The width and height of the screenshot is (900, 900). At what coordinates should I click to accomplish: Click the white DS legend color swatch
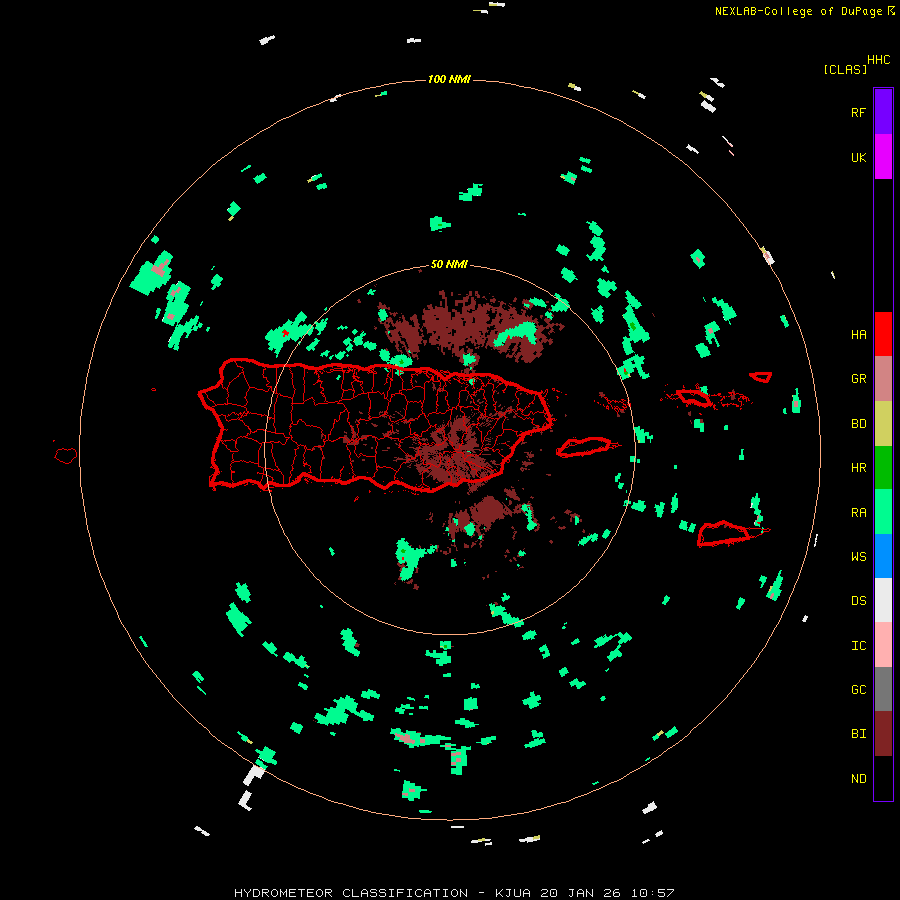tap(883, 600)
